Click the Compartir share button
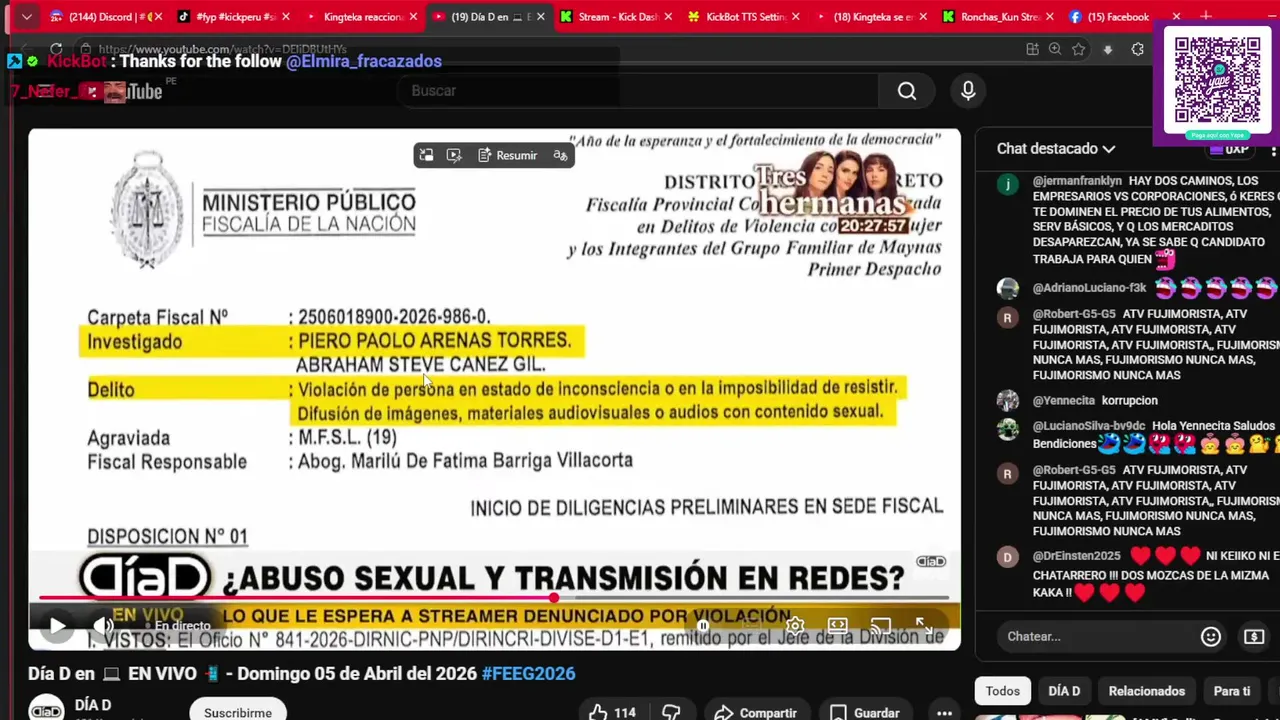Image resolution: width=1280 pixels, height=720 pixels. [756, 712]
